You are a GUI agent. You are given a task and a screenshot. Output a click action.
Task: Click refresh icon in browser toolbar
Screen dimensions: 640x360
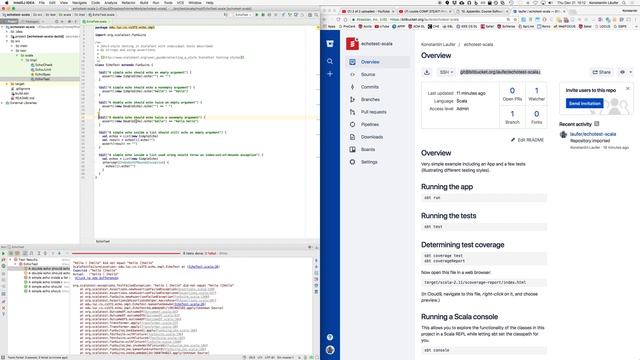tap(338, 19)
